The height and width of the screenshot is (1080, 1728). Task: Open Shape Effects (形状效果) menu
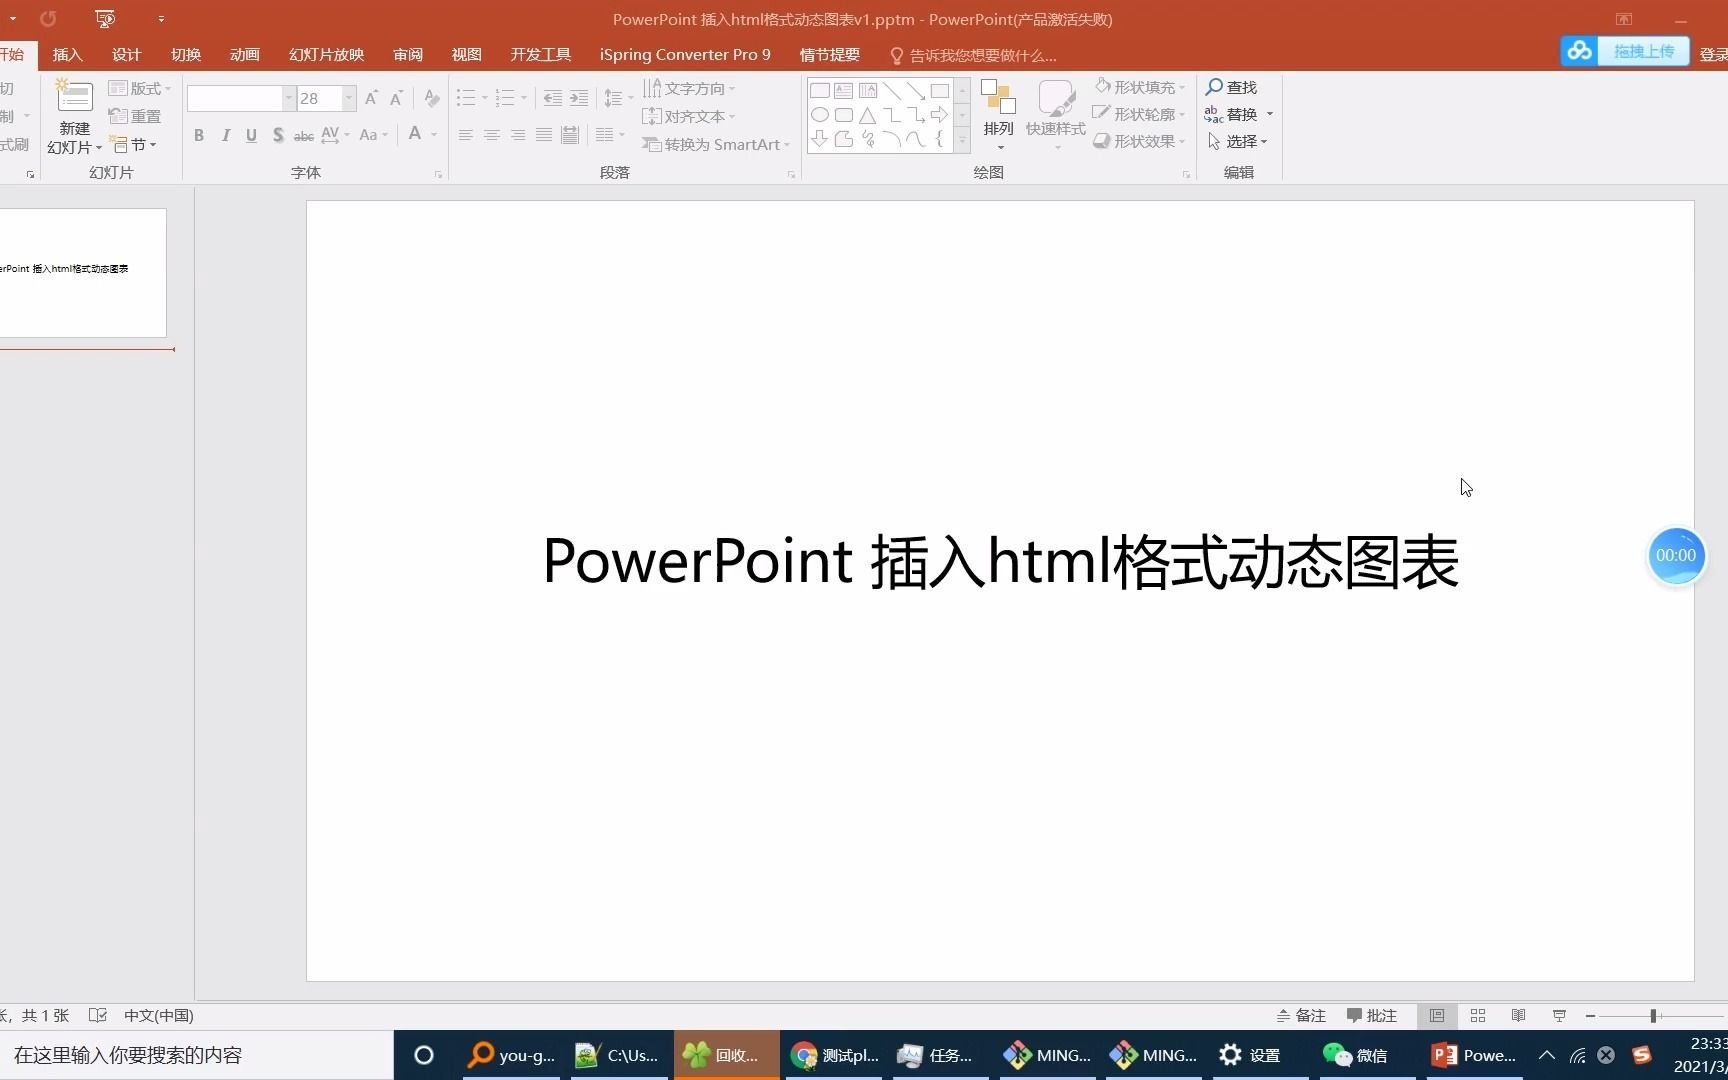1140,141
